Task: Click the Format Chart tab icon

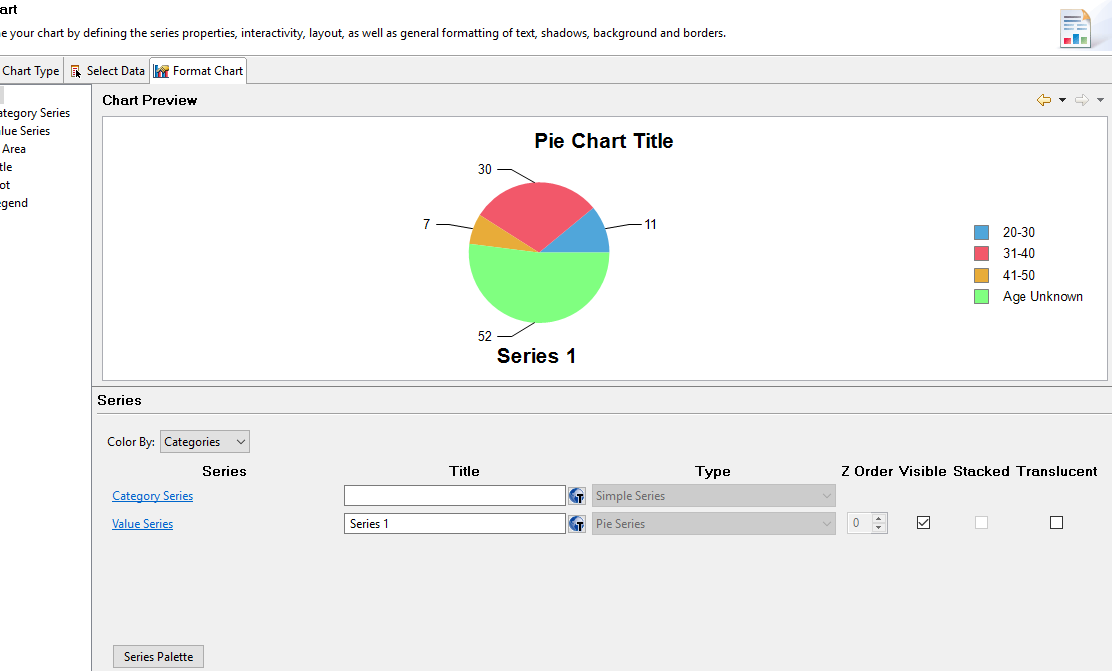Action: (x=162, y=71)
